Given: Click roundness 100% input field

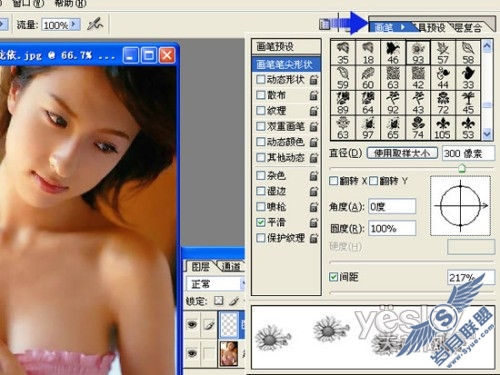Looking at the screenshot, I should pos(392,228).
